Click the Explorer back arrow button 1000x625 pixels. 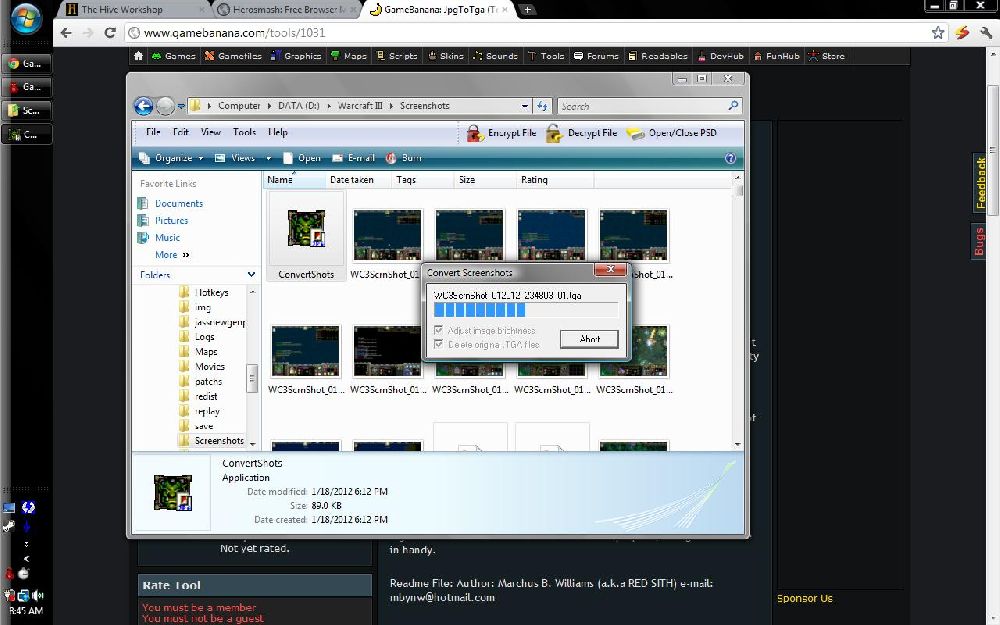143,106
